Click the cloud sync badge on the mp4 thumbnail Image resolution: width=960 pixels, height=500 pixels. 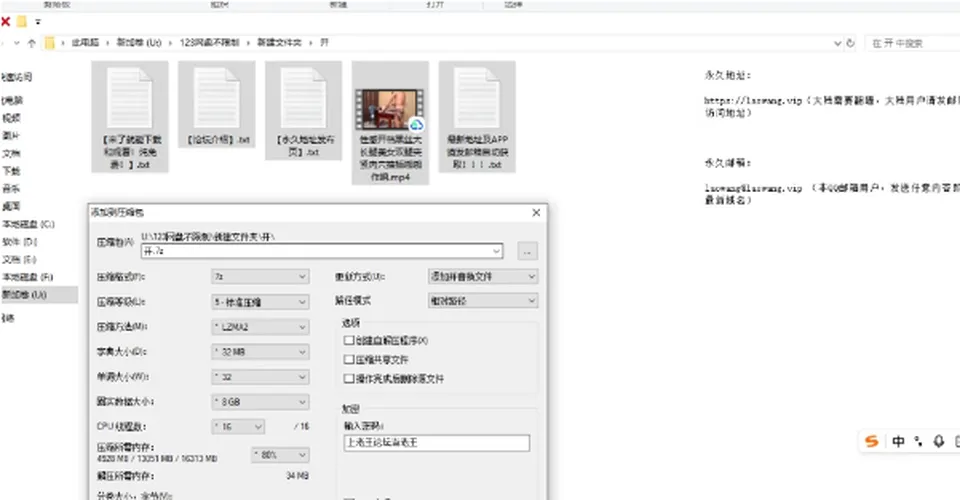[x=416, y=125]
